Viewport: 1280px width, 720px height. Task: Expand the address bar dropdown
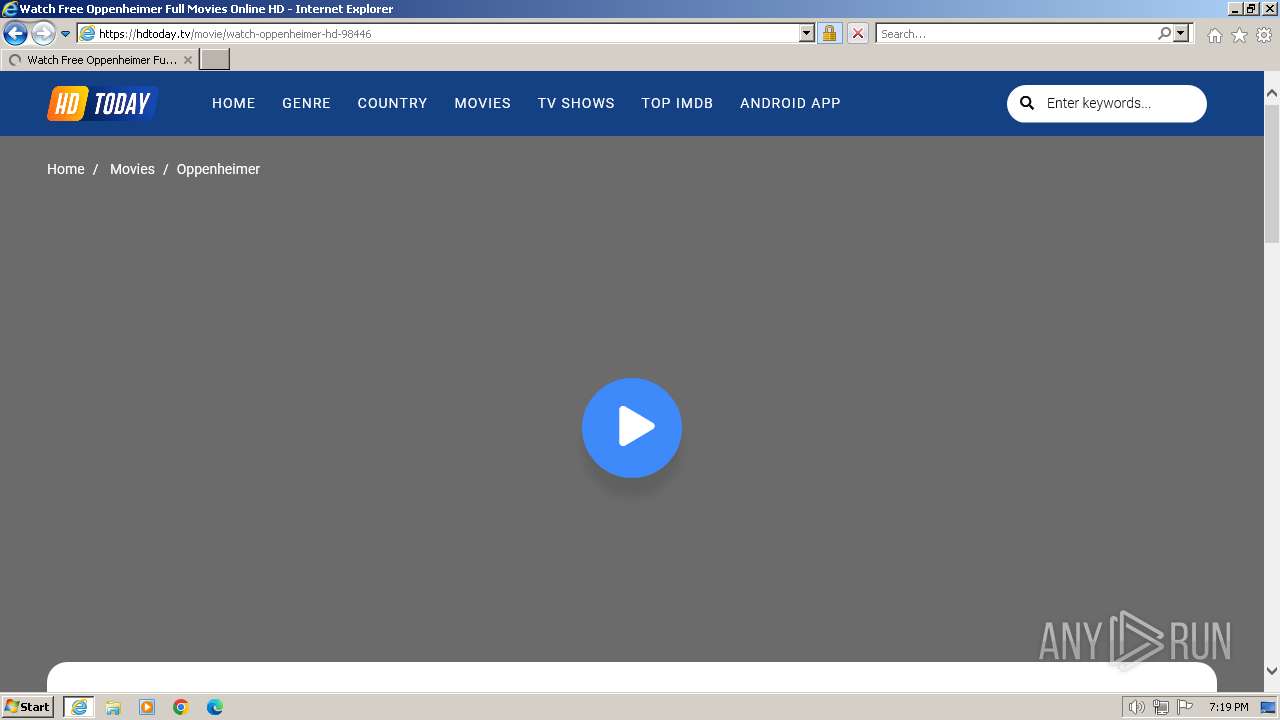point(807,33)
